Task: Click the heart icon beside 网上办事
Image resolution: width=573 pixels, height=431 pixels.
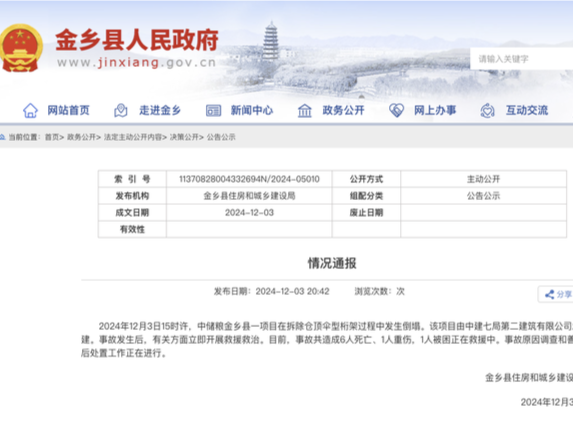Action: tap(396, 110)
